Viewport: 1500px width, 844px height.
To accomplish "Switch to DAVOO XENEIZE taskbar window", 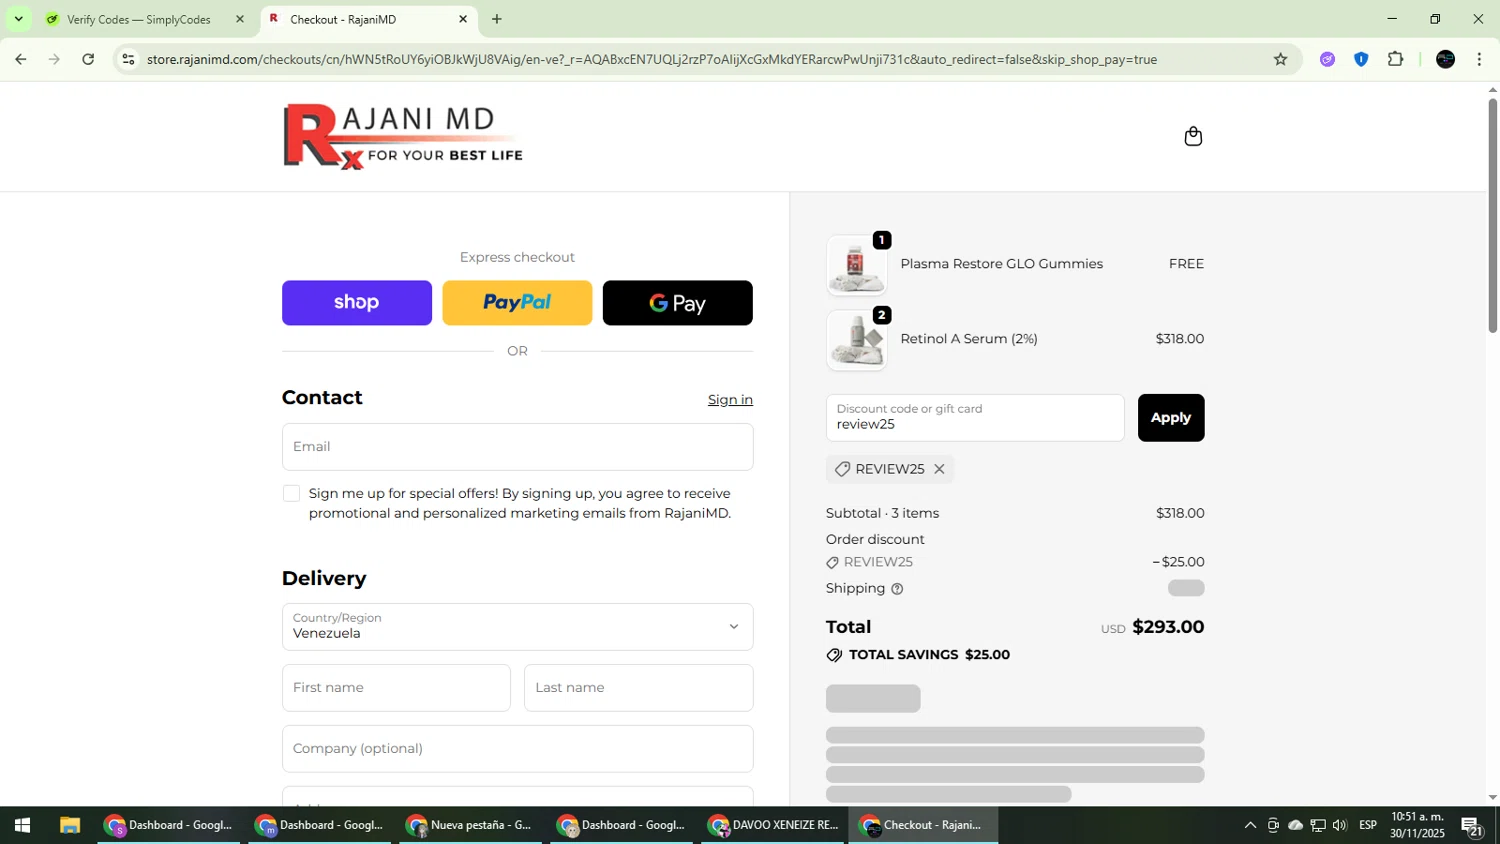I will click(773, 825).
